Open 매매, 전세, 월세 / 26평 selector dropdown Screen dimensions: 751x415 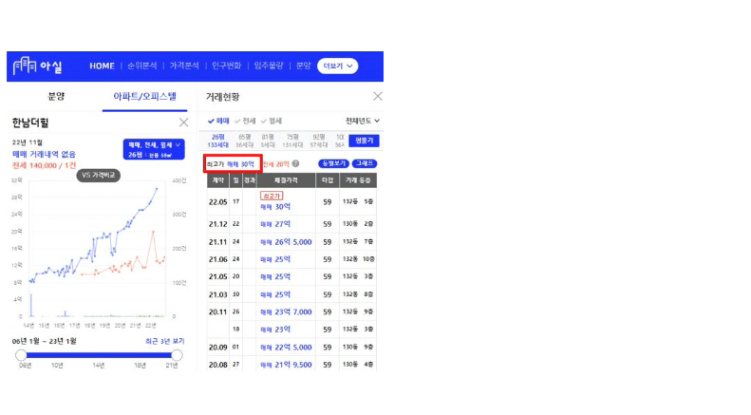pyautogui.click(x=155, y=149)
